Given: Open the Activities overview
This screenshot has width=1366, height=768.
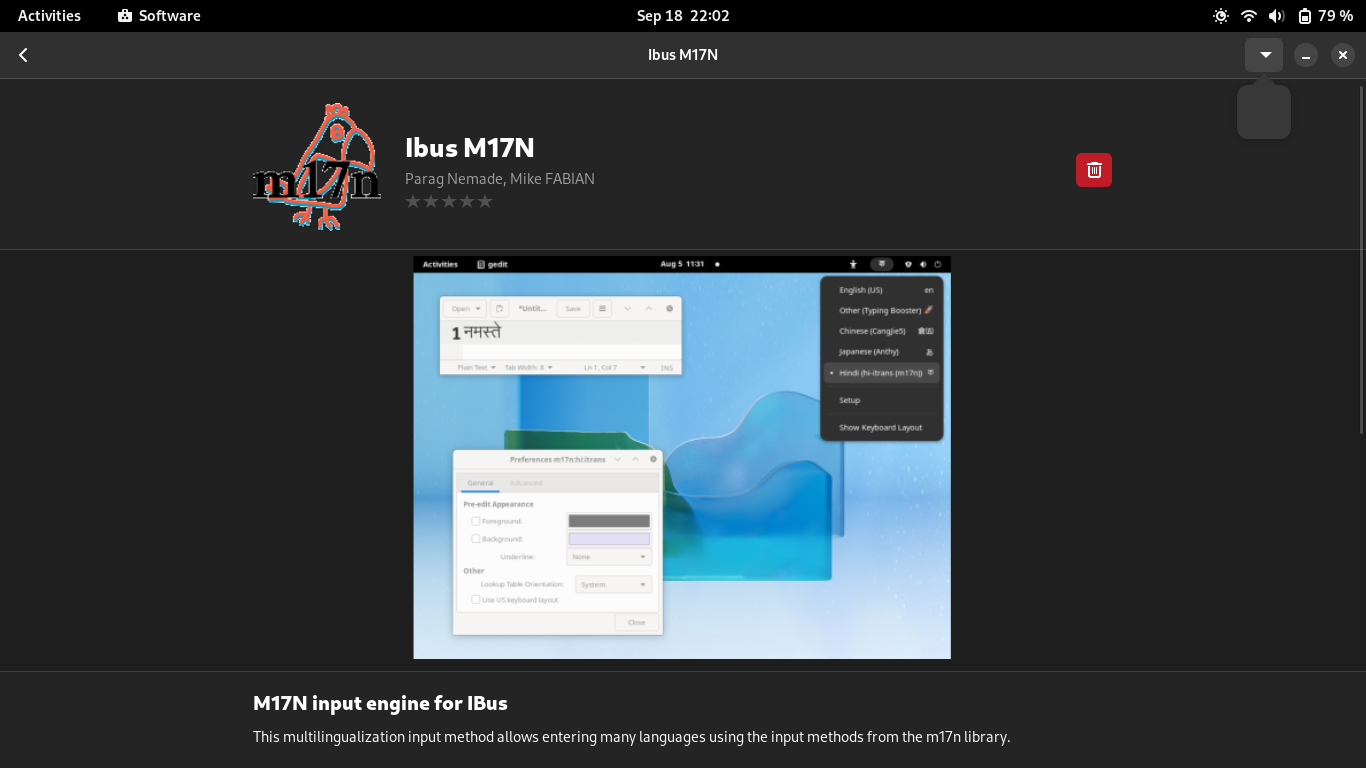Looking at the screenshot, I should pos(49,16).
